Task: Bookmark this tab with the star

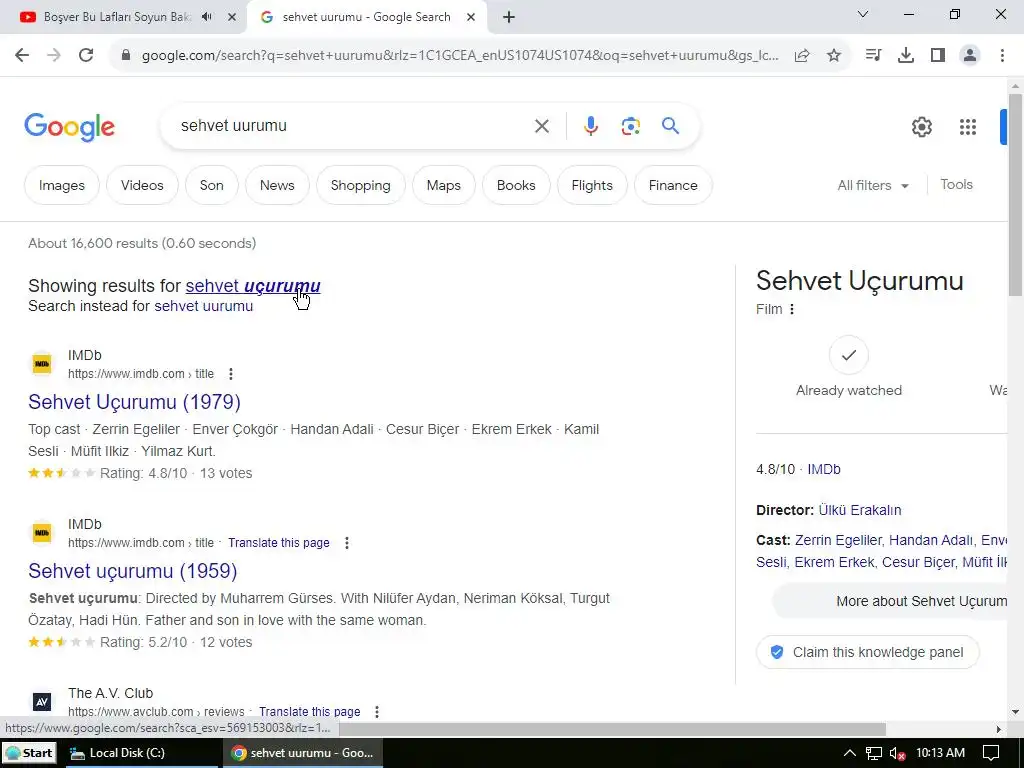Action: pyautogui.click(x=834, y=56)
